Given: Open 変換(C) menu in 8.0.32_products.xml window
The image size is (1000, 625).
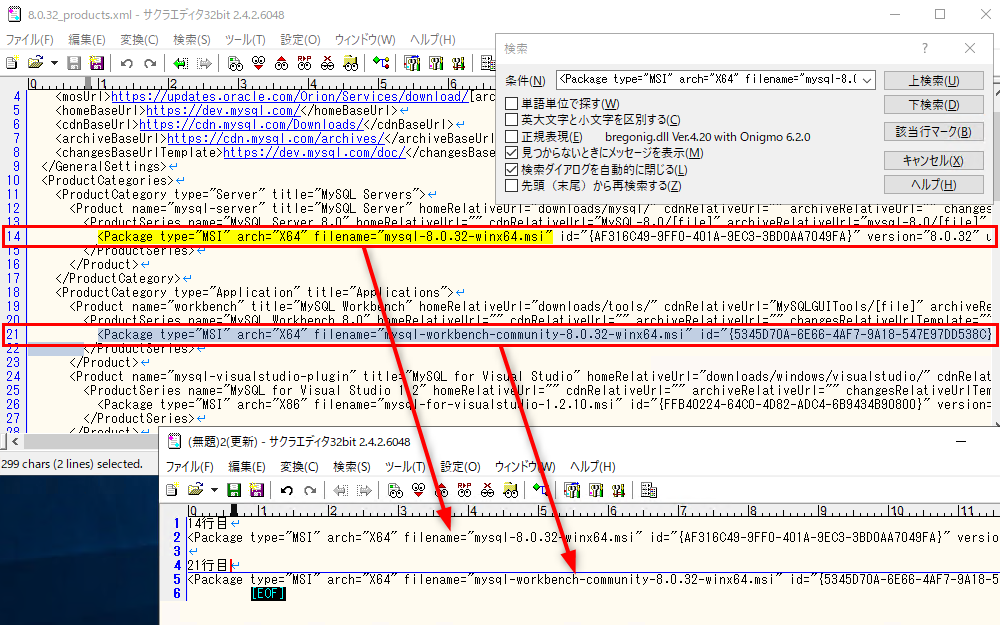Looking at the screenshot, I should tap(139, 40).
